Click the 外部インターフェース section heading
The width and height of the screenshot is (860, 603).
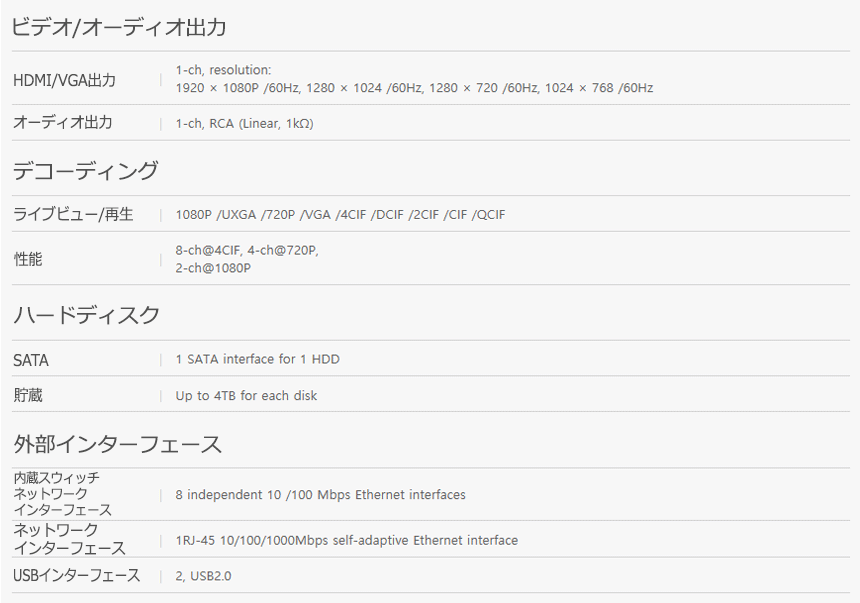(117, 444)
